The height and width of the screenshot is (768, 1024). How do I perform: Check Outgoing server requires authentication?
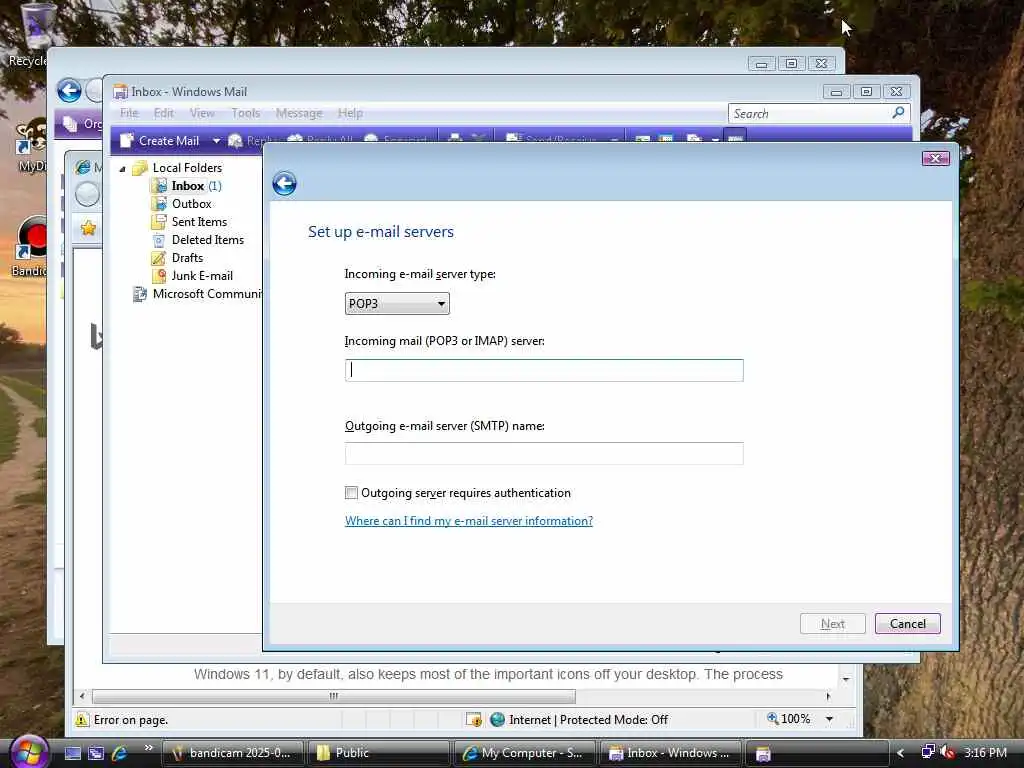[351, 493]
